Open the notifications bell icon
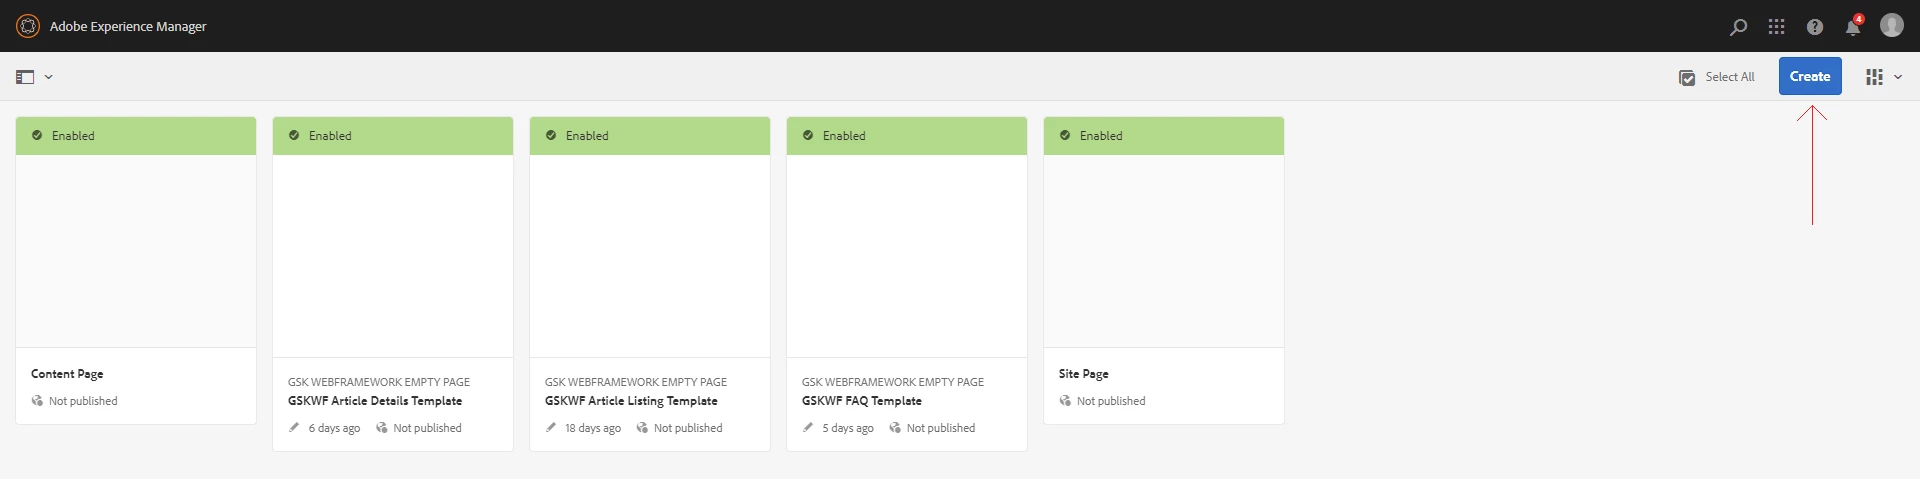This screenshot has width=1920, height=479. click(x=1853, y=27)
